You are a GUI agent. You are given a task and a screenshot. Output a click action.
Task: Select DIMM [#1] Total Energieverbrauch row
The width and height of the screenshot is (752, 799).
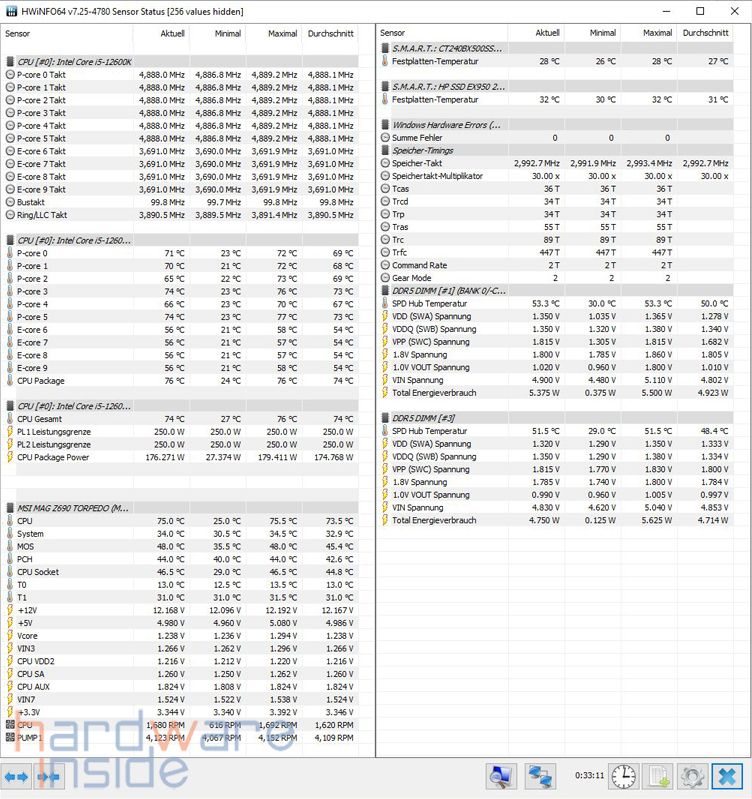[555, 392]
